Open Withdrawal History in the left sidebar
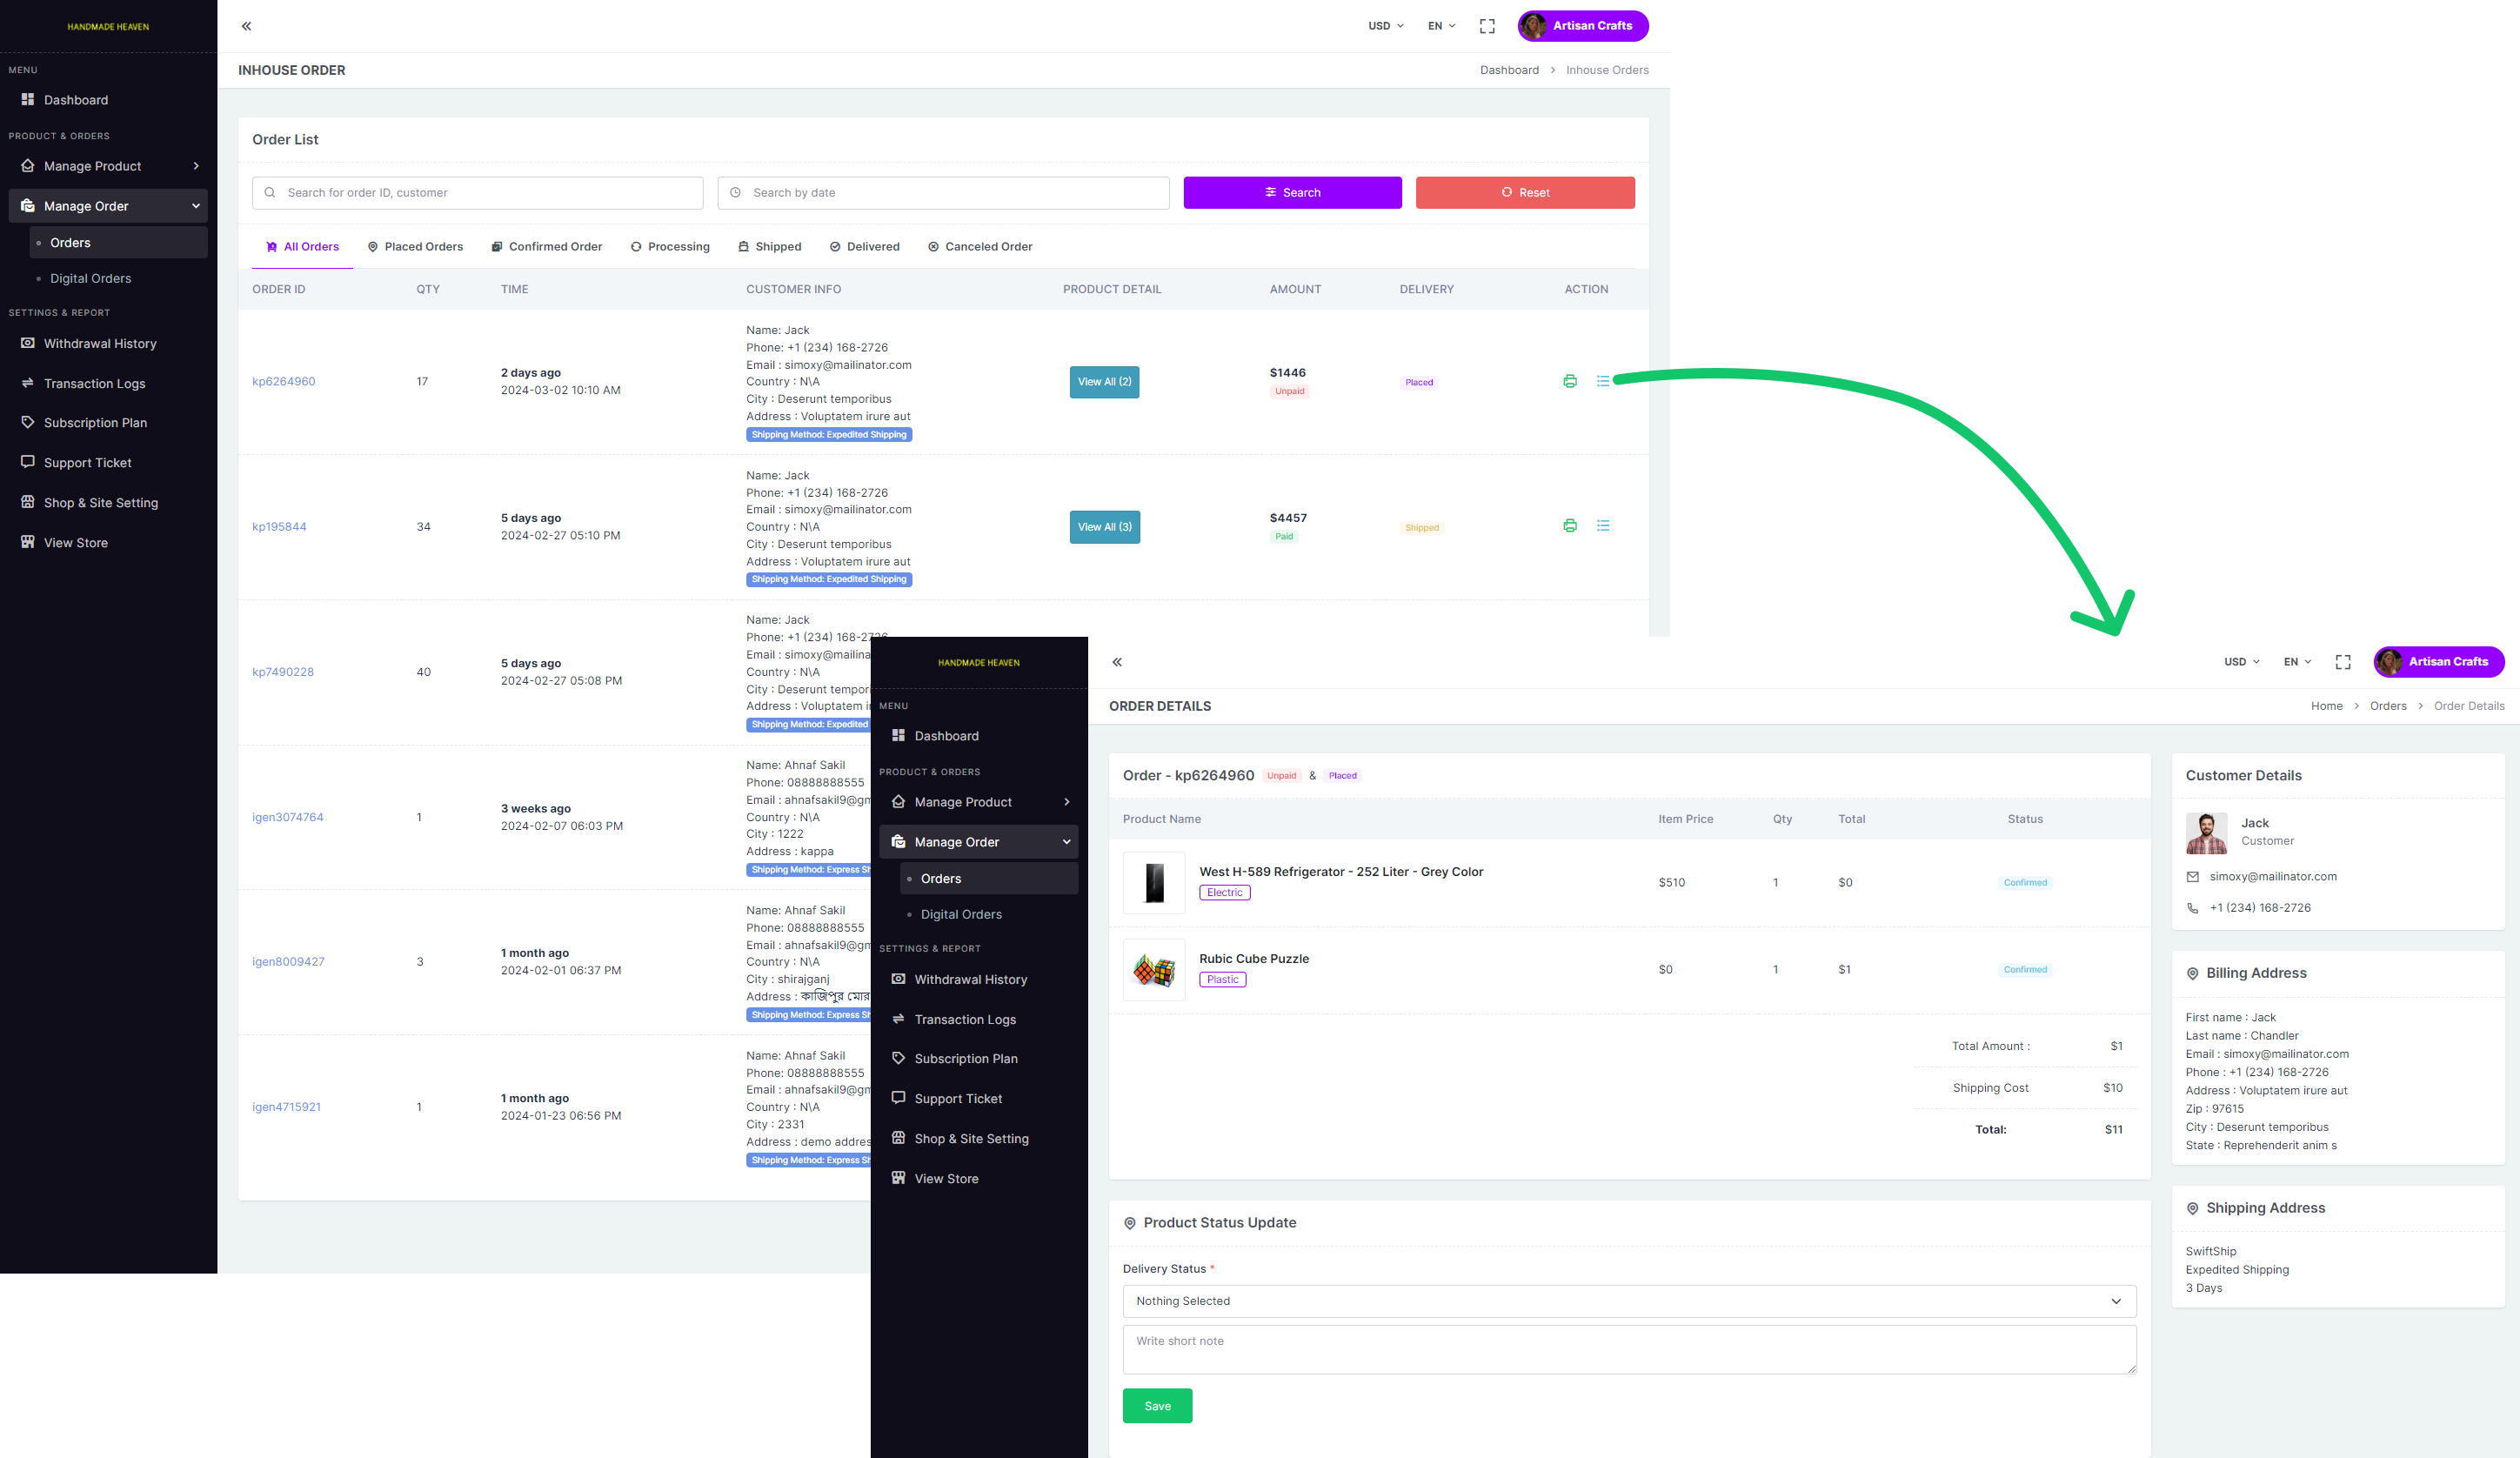 100,344
